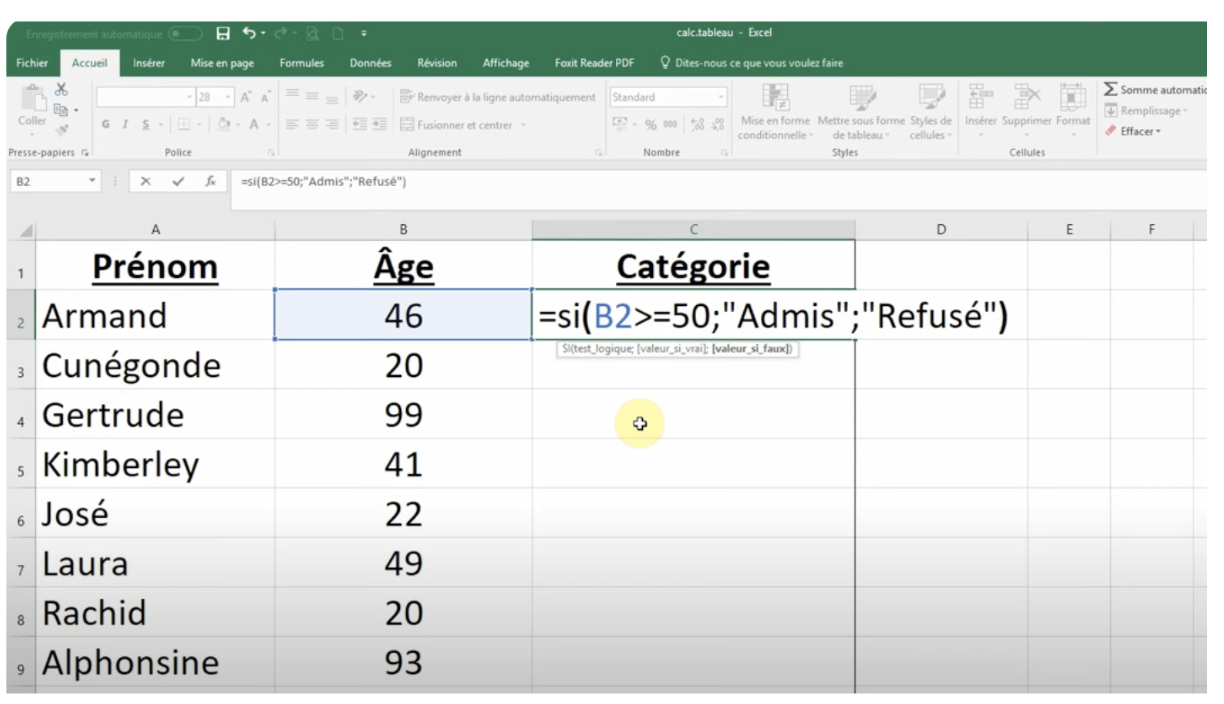Open the font size 28 dropdown
This screenshot has width=1224, height=704.
pyautogui.click(x=227, y=97)
